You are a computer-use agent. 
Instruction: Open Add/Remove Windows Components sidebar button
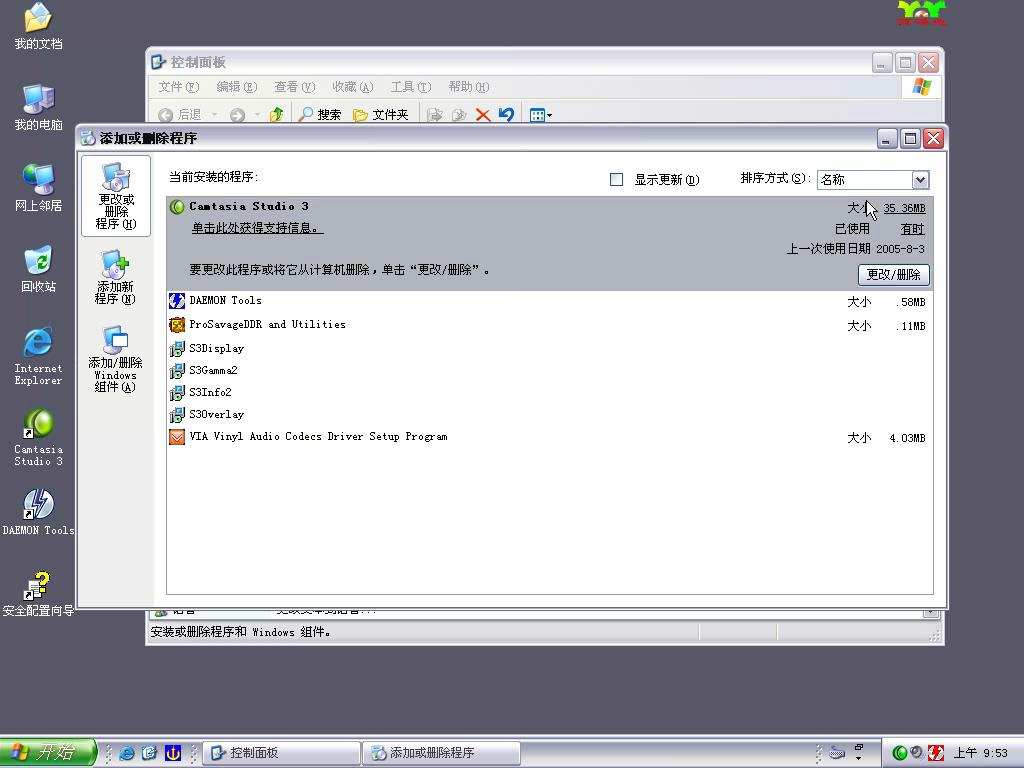point(116,359)
